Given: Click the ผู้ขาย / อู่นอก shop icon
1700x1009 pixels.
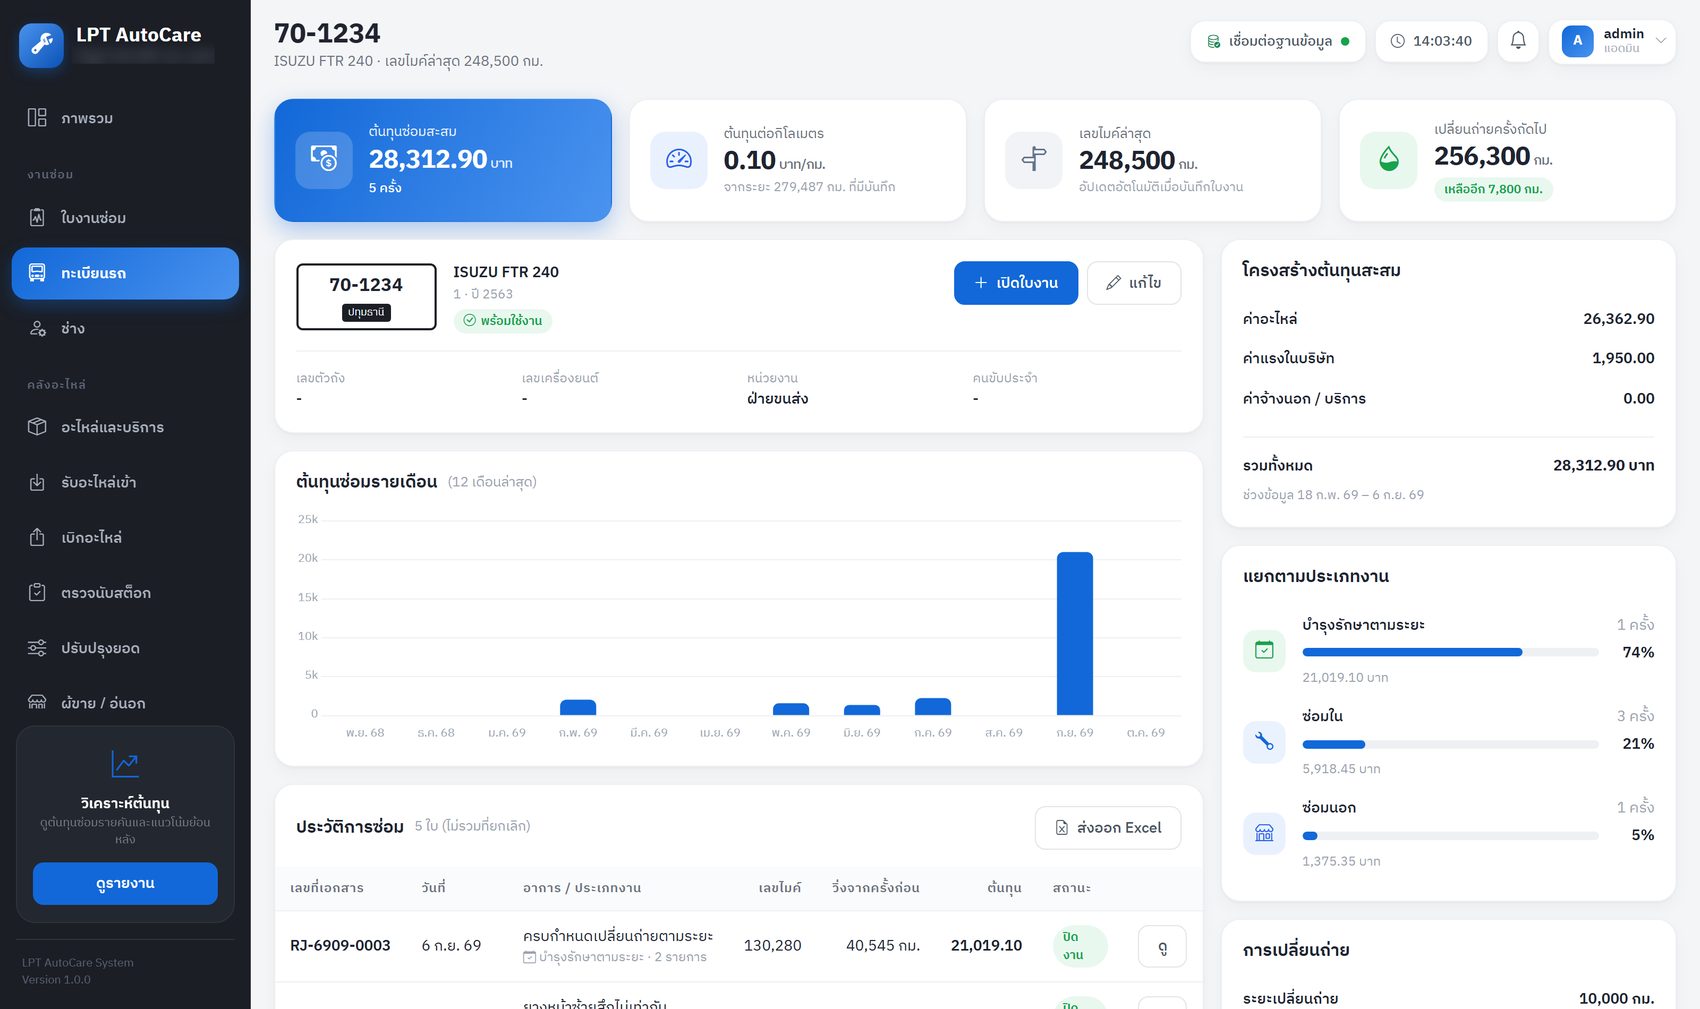Looking at the screenshot, I should (37, 703).
